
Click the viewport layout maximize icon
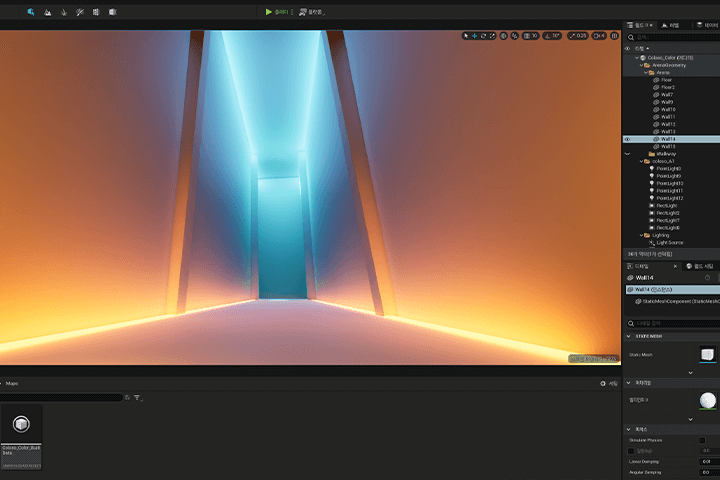pyautogui.click(x=614, y=36)
